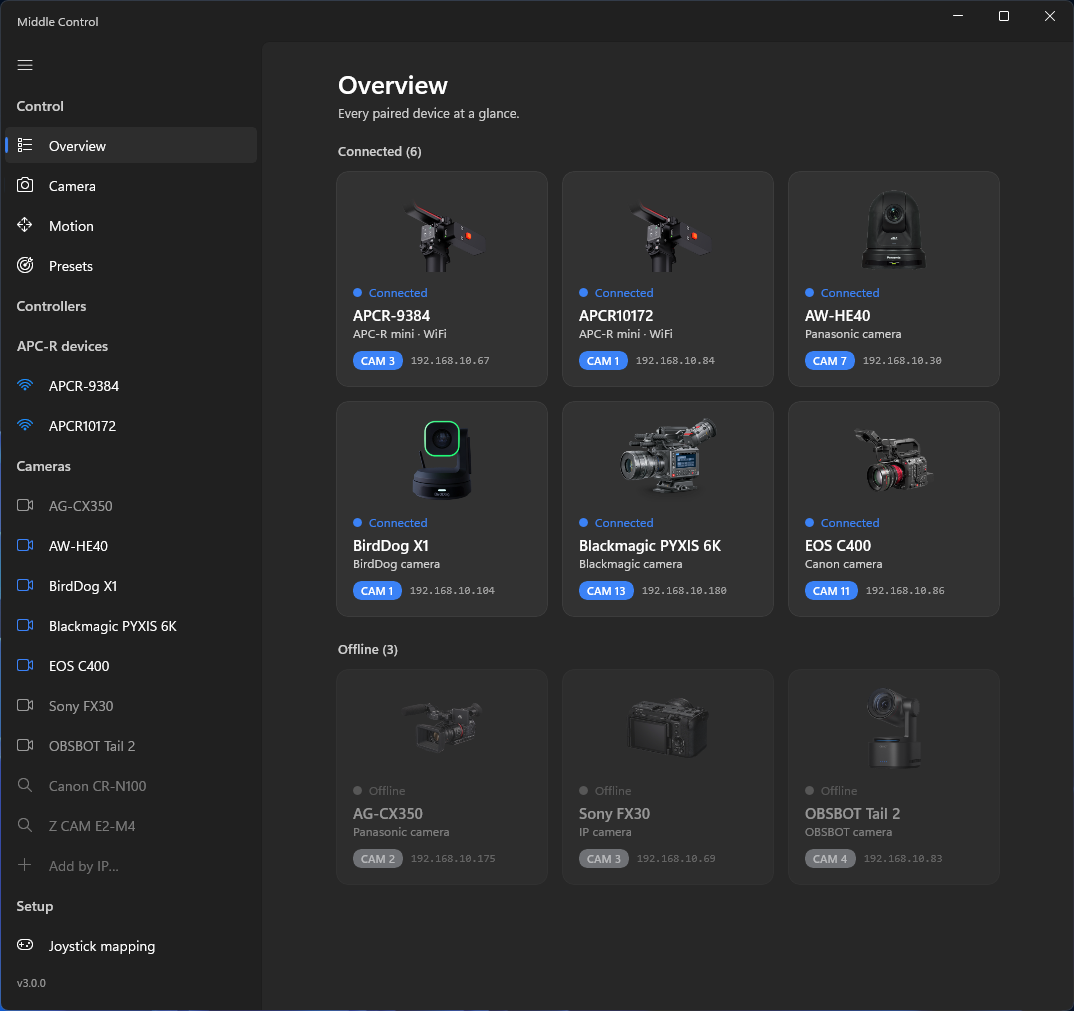The image size is (1074, 1011).
Task: Click camcorder icon beside BirdDog X1 in sidebar
Action: tap(25, 586)
